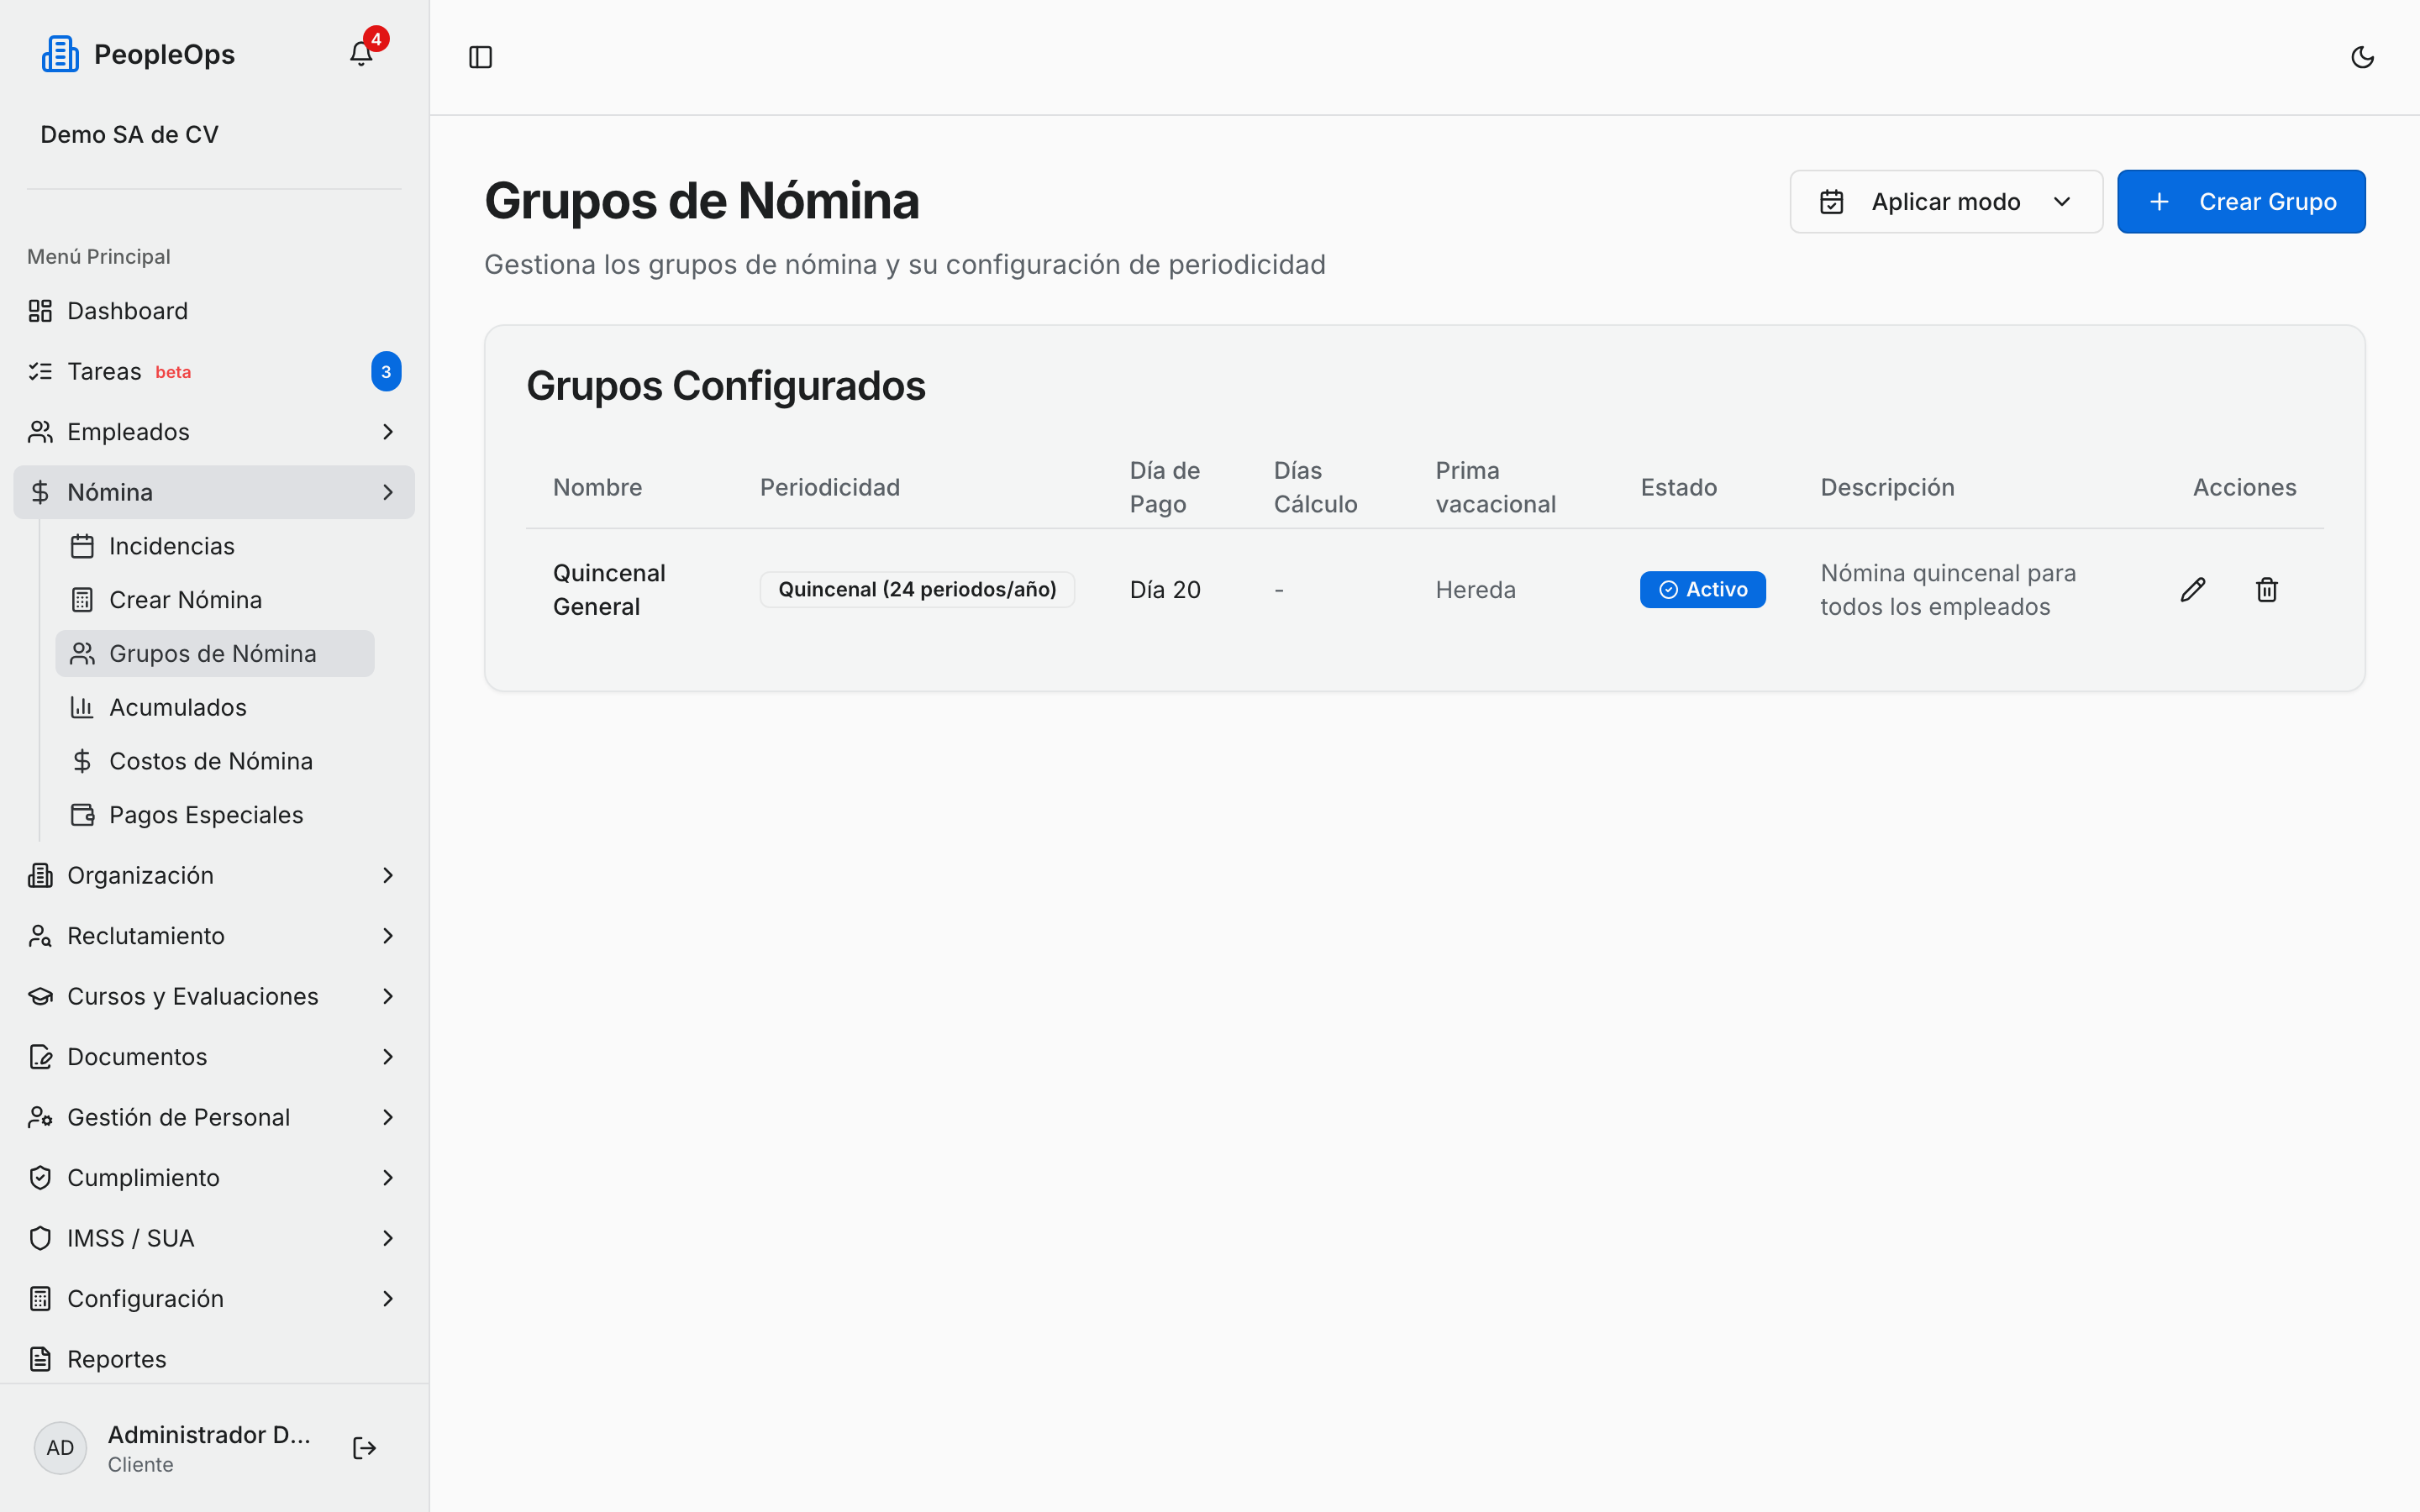Click the Nombre column header
Viewport: 2420px width, 1512px height.
click(x=598, y=487)
